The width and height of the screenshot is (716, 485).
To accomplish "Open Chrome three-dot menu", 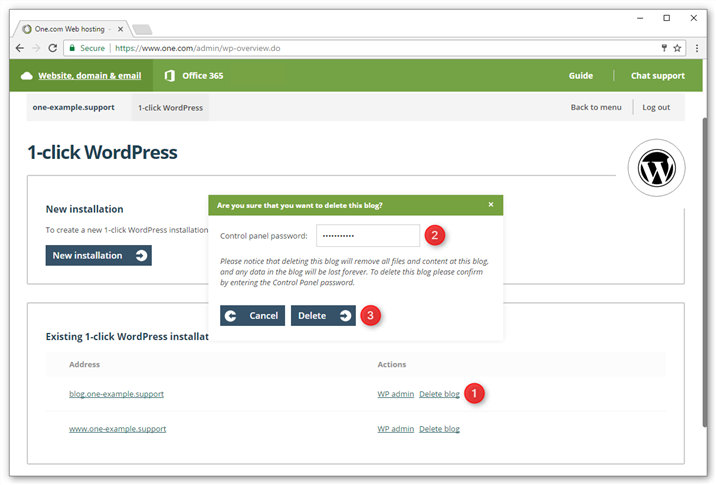I will [x=697, y=48].
